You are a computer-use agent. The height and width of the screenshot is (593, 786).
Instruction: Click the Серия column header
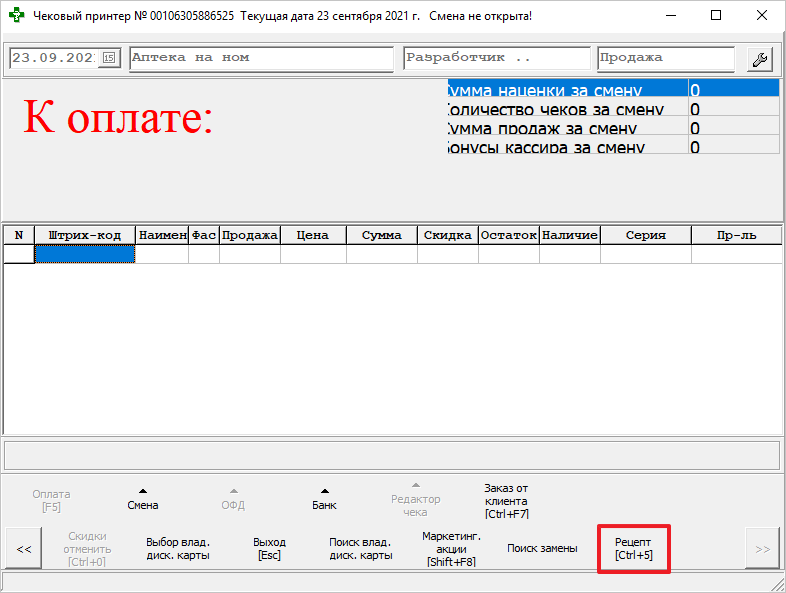[x=645, y=235]
